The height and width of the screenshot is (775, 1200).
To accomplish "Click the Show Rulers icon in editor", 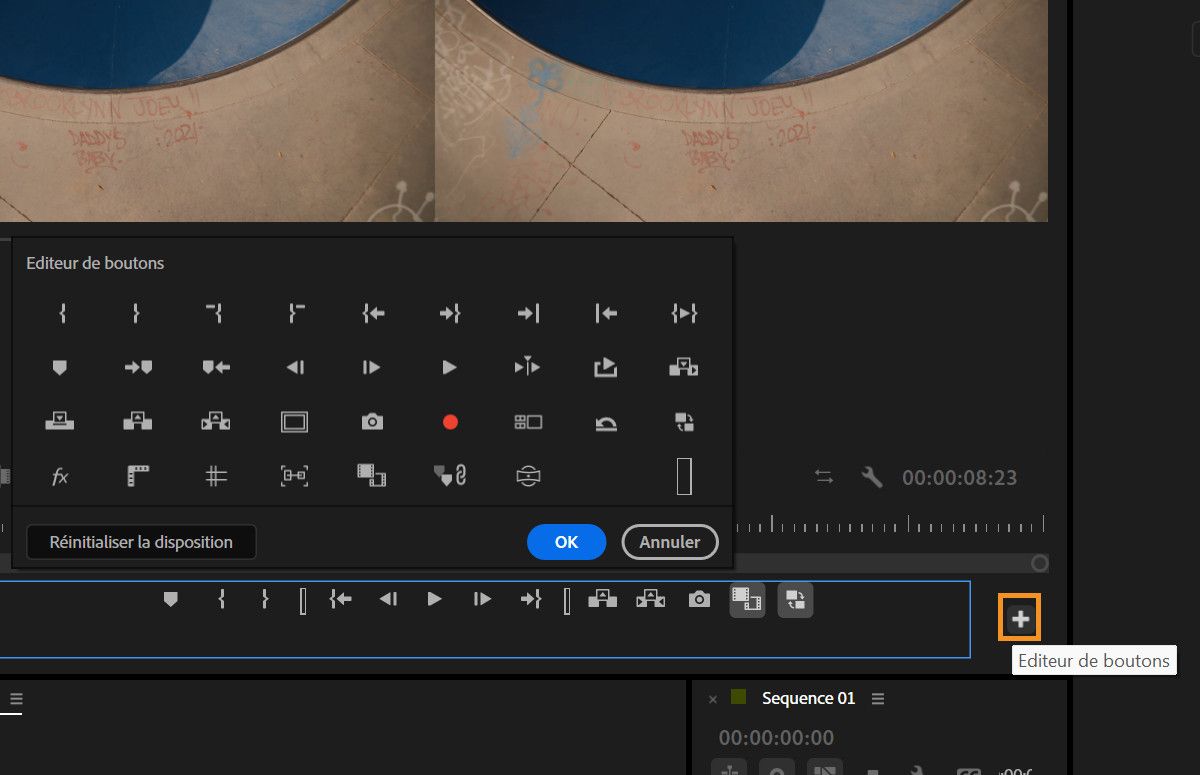I will pos(138,477).
